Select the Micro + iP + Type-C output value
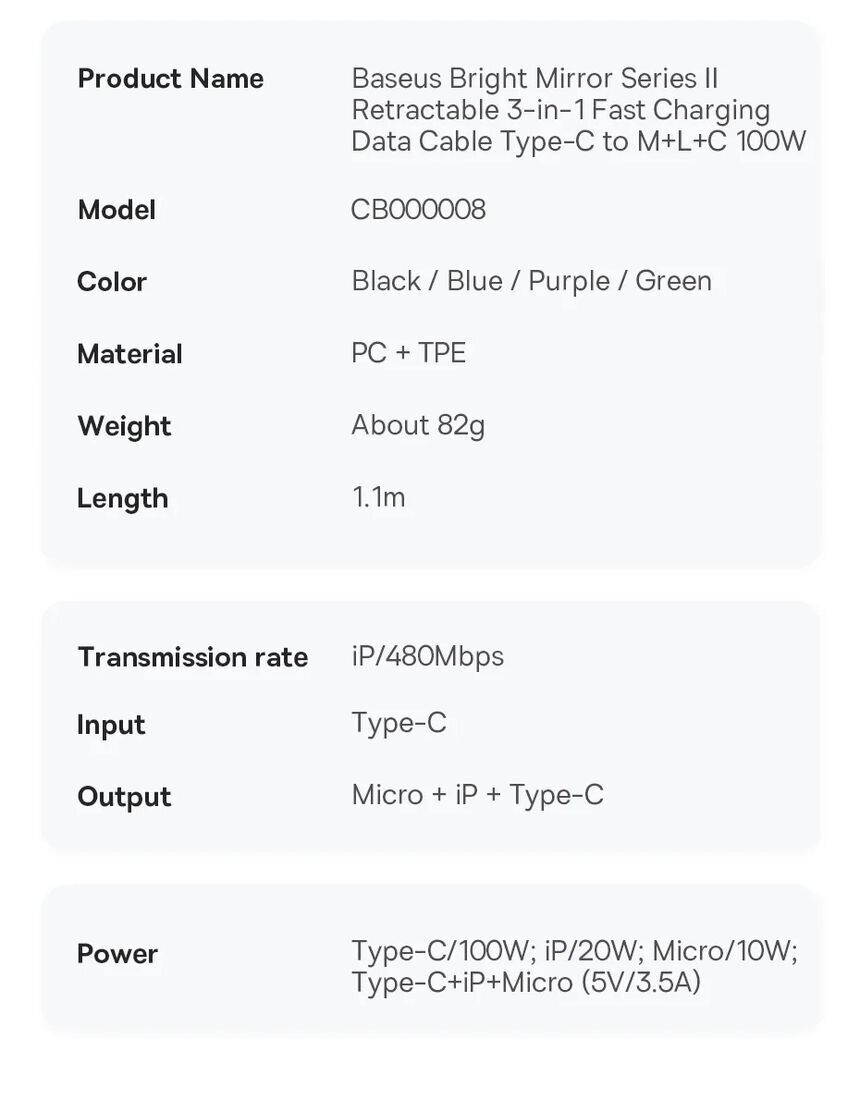860x1100 pixels. click(477, 795)
